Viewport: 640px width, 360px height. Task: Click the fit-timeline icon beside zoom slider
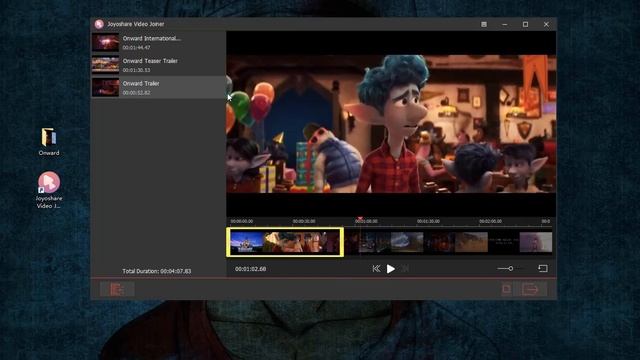542,269
